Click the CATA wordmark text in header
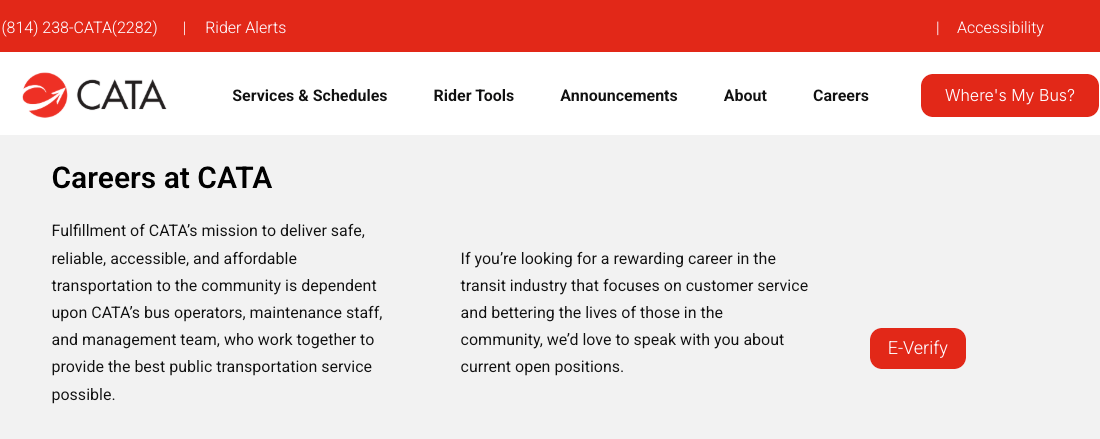1100x439 pixels. point(121,95)
